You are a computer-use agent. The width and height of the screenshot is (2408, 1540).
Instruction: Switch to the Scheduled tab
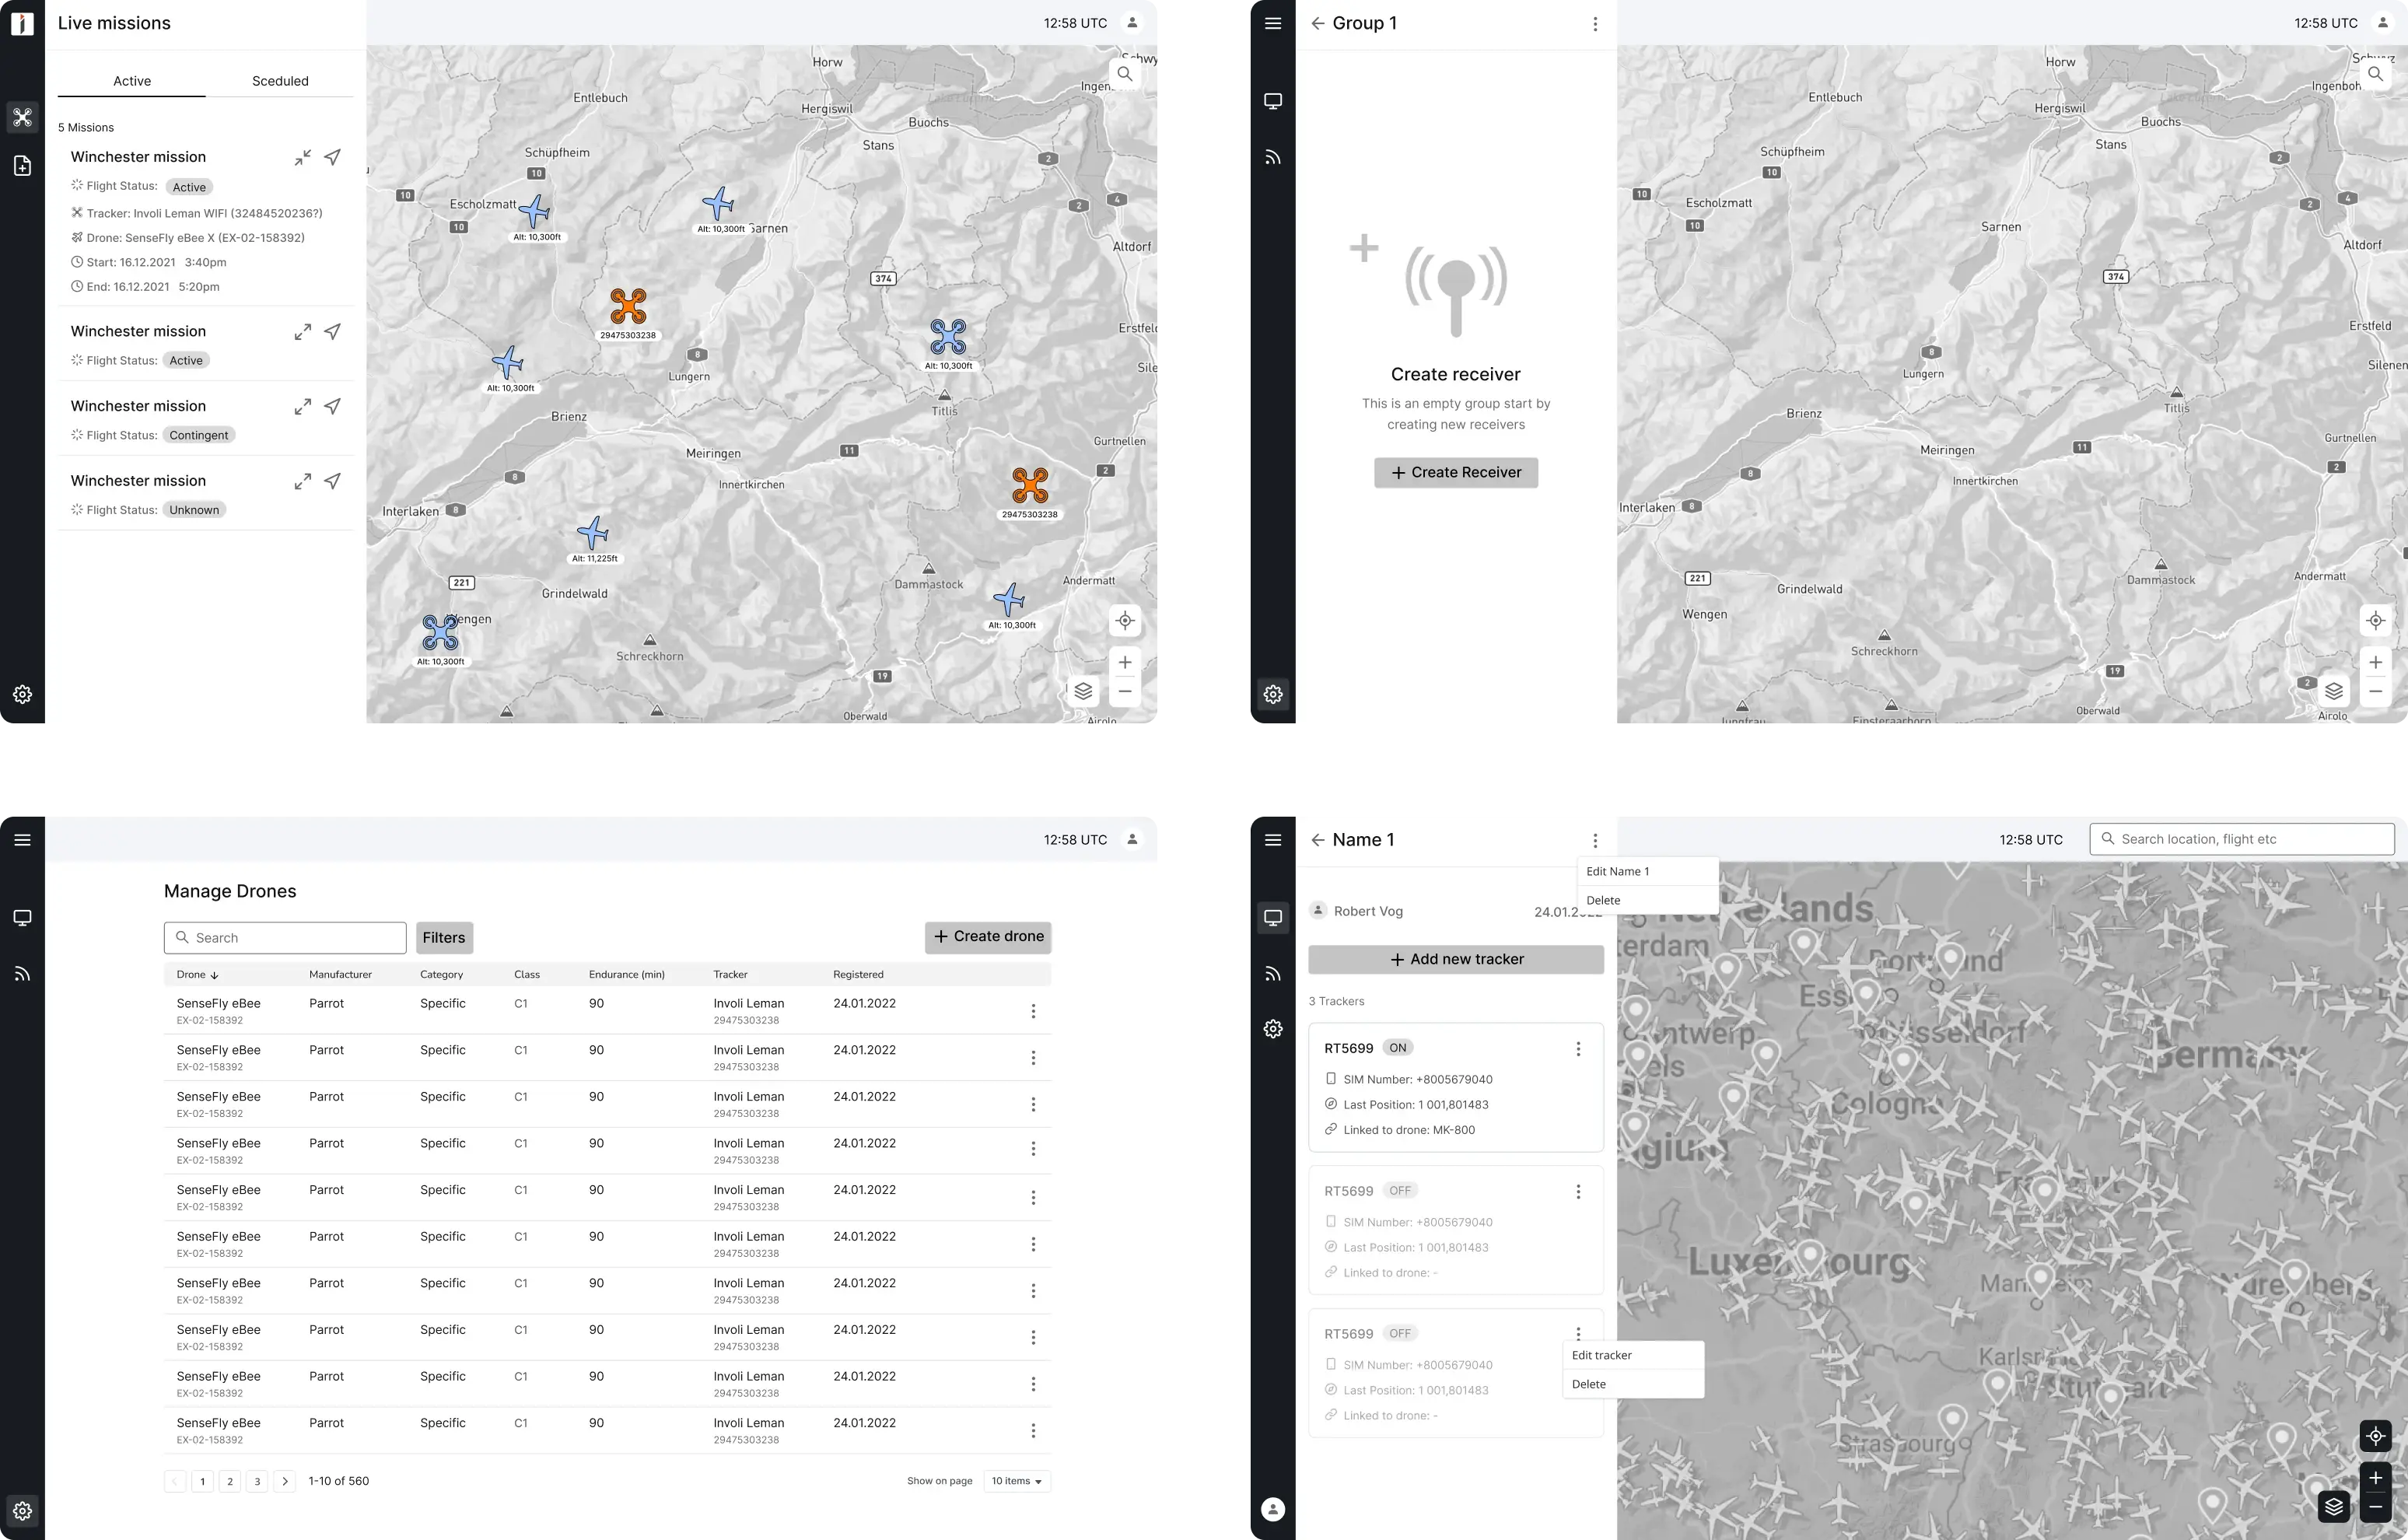coord(279,80)
